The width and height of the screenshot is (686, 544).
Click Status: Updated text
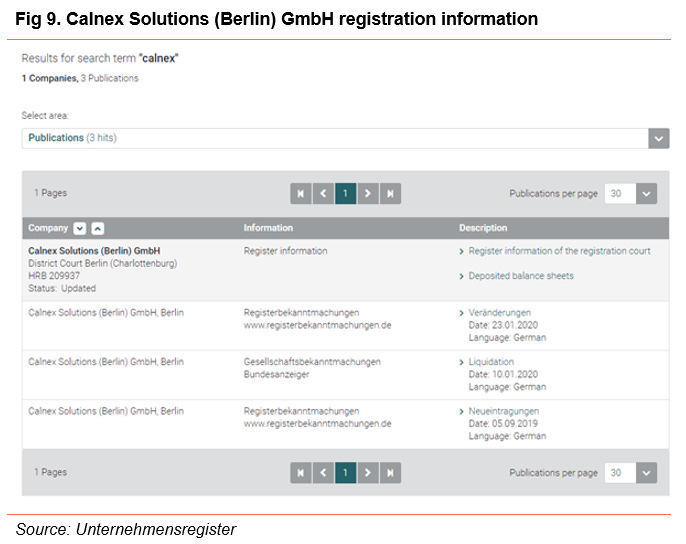[x=62, y=288]
